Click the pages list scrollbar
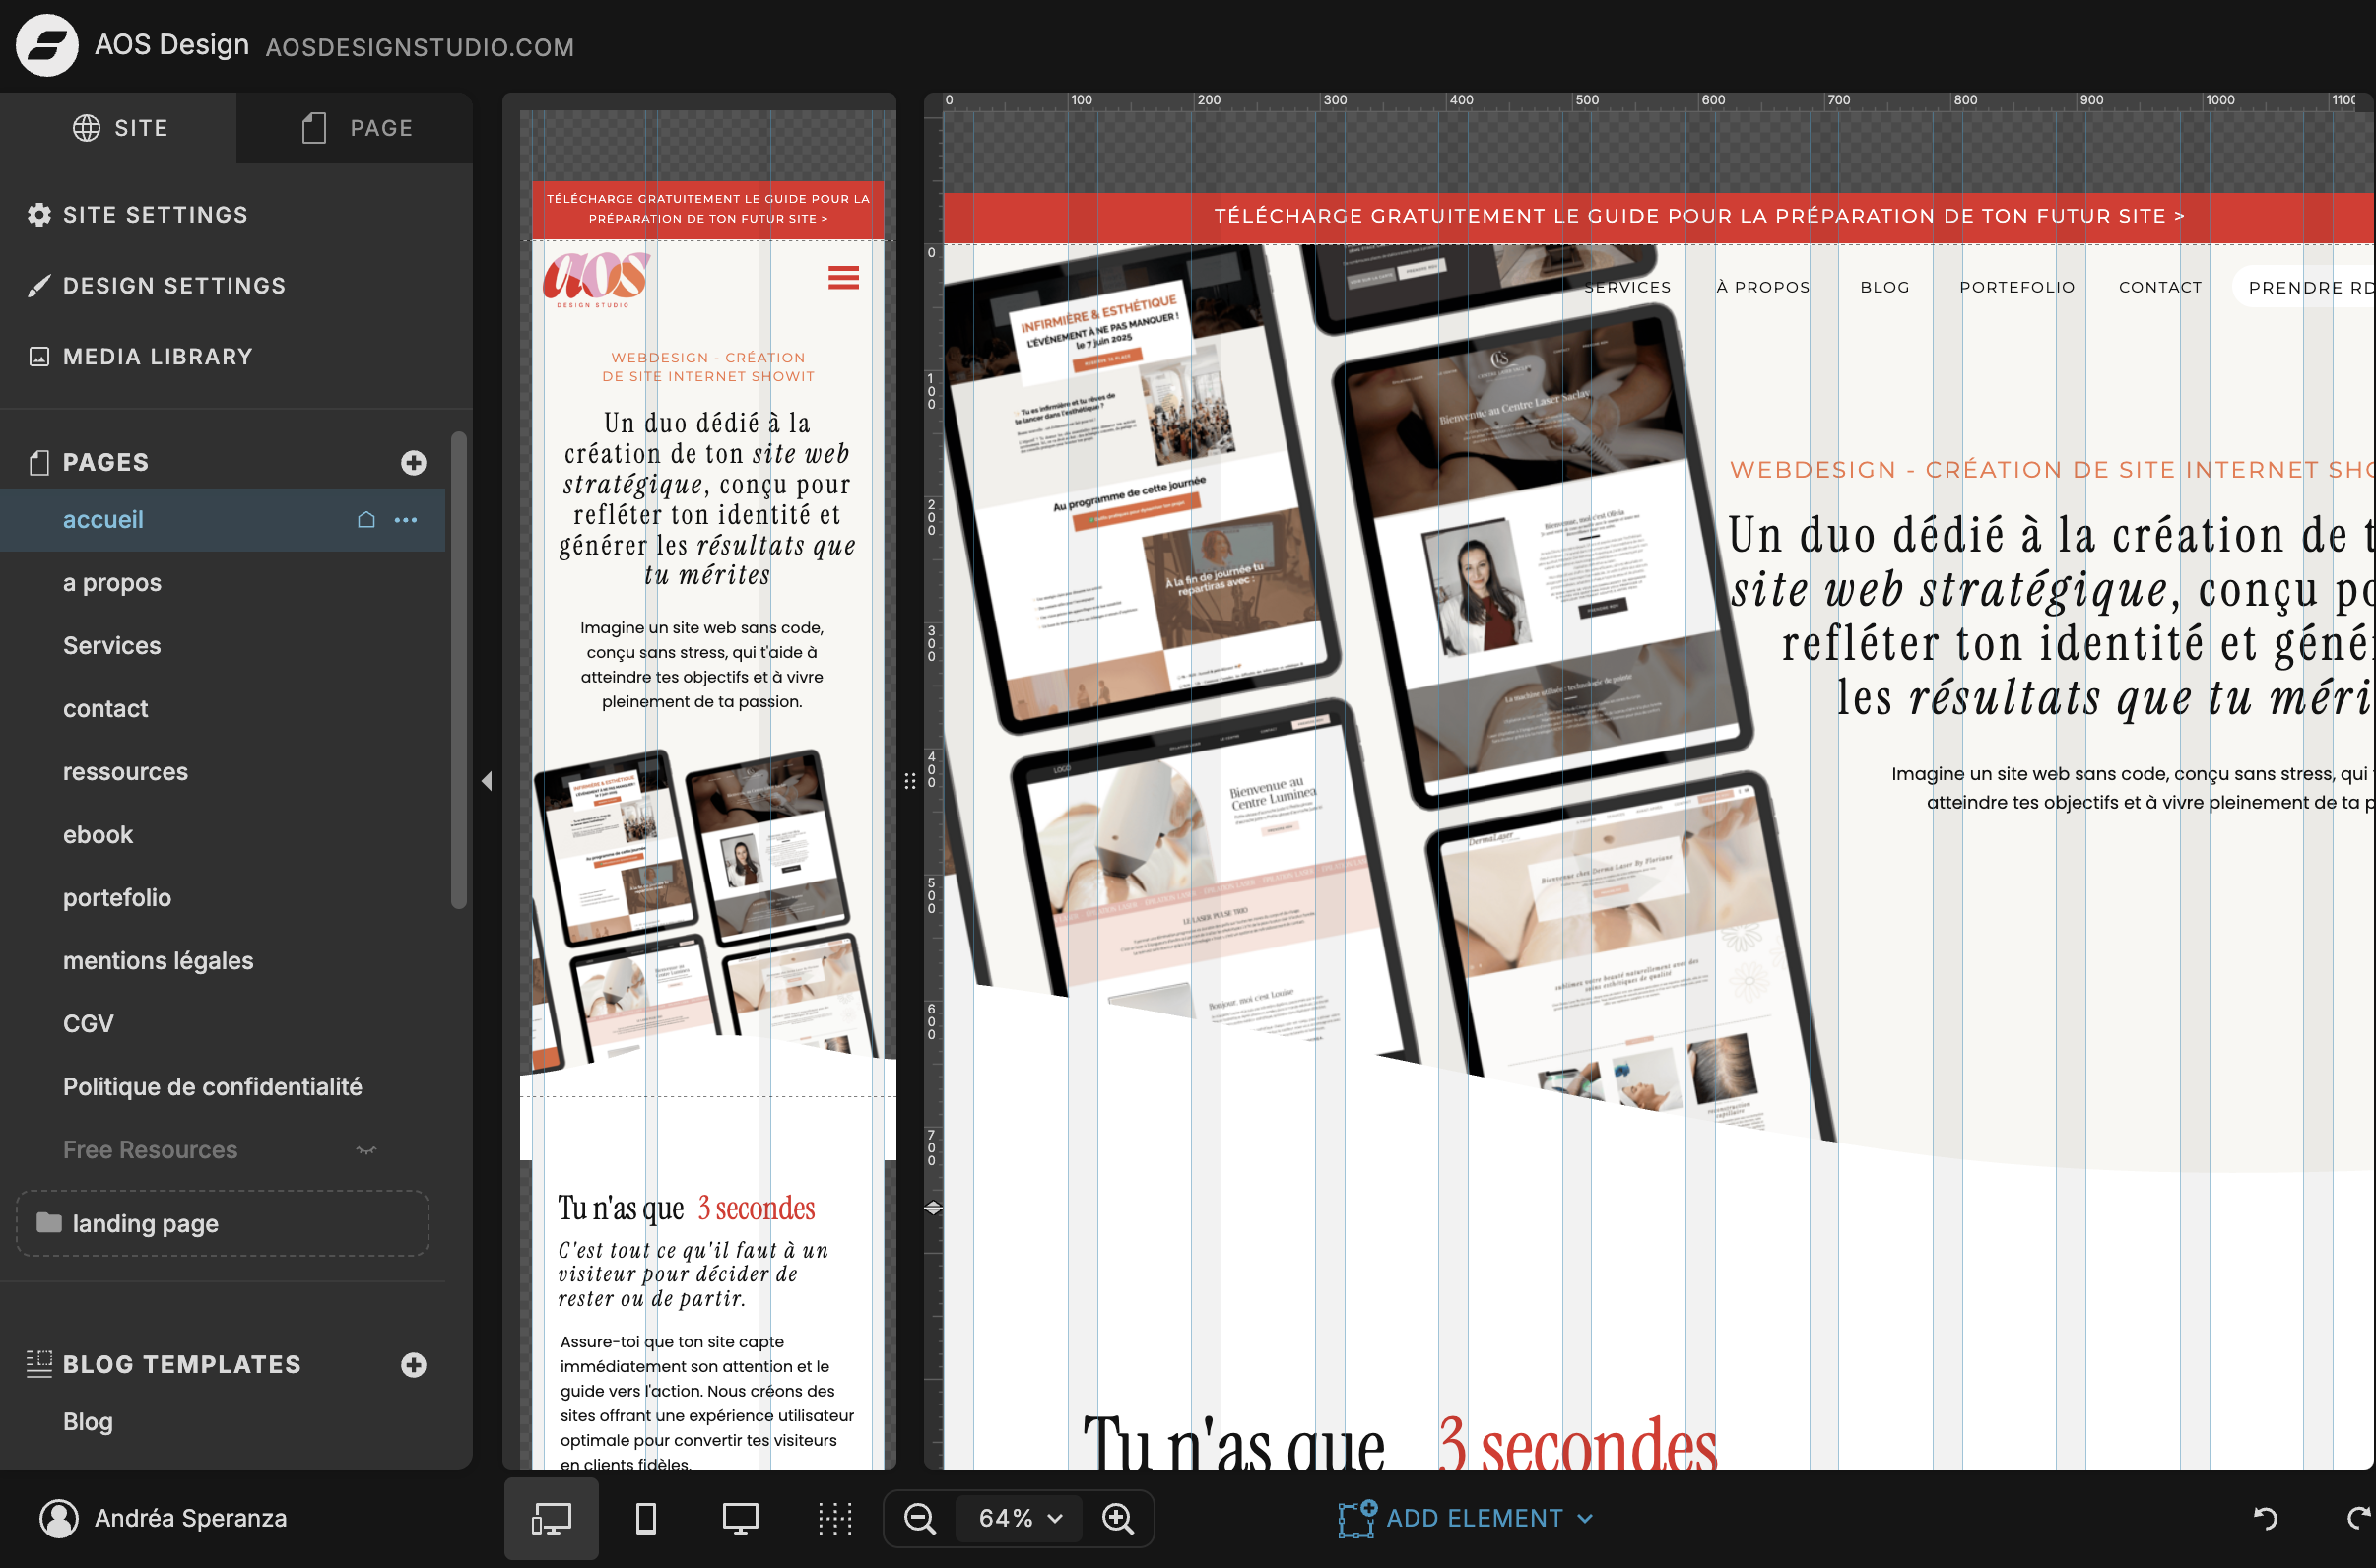 (x=459, y=670)
